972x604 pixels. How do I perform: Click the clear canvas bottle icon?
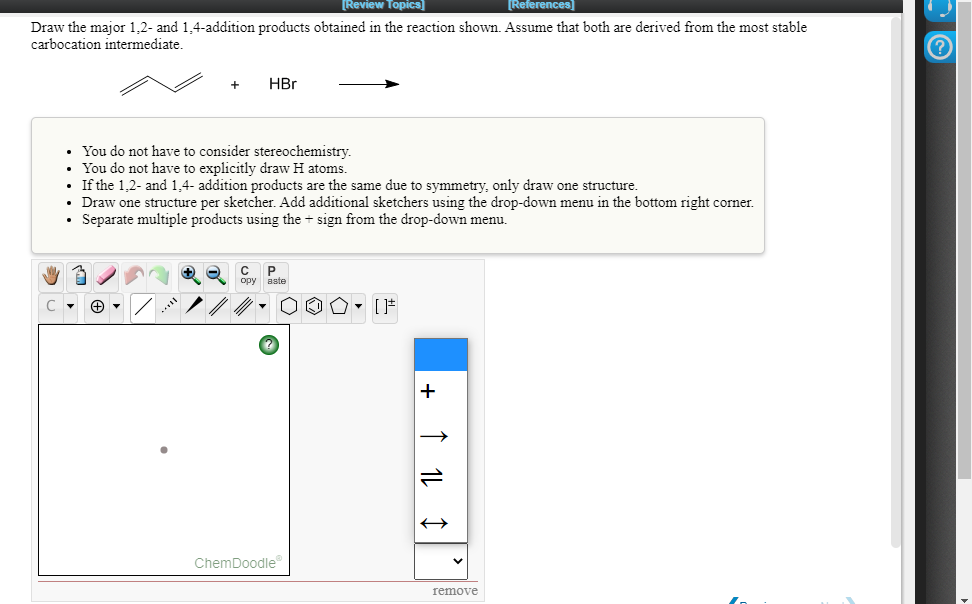[x=79, y=275]
